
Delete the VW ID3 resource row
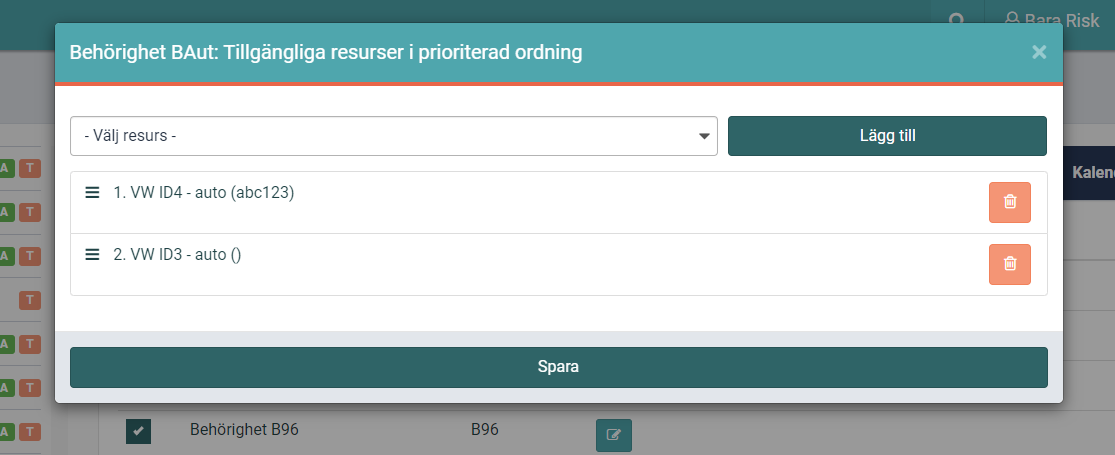[x=1009, y=264]
